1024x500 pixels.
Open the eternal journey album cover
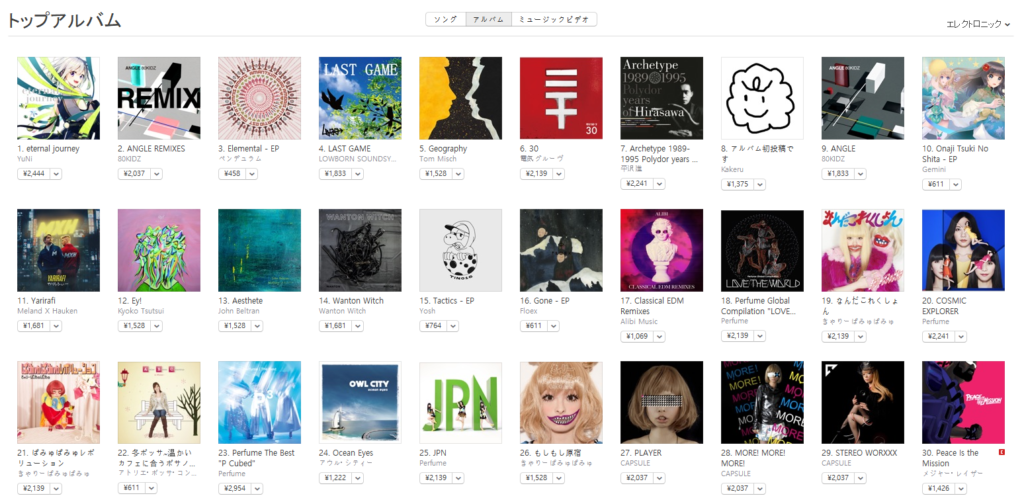pos(58,98)
